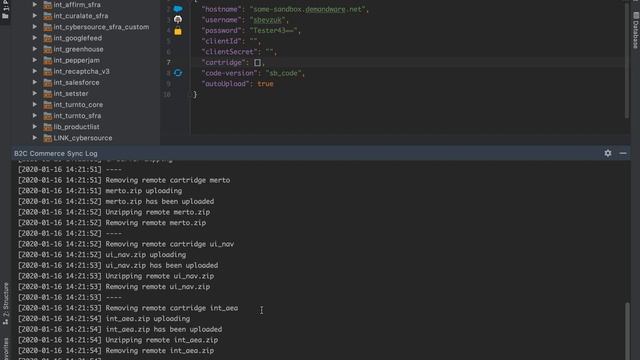Expand the int_googlefeed folder
The width and height of the screenshot is (640, 360).
click(x=35, y=38)
